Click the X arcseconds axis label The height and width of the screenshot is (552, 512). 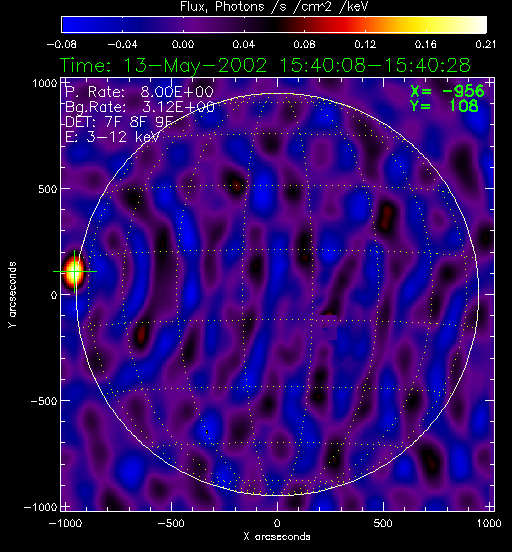click(277, 537)
